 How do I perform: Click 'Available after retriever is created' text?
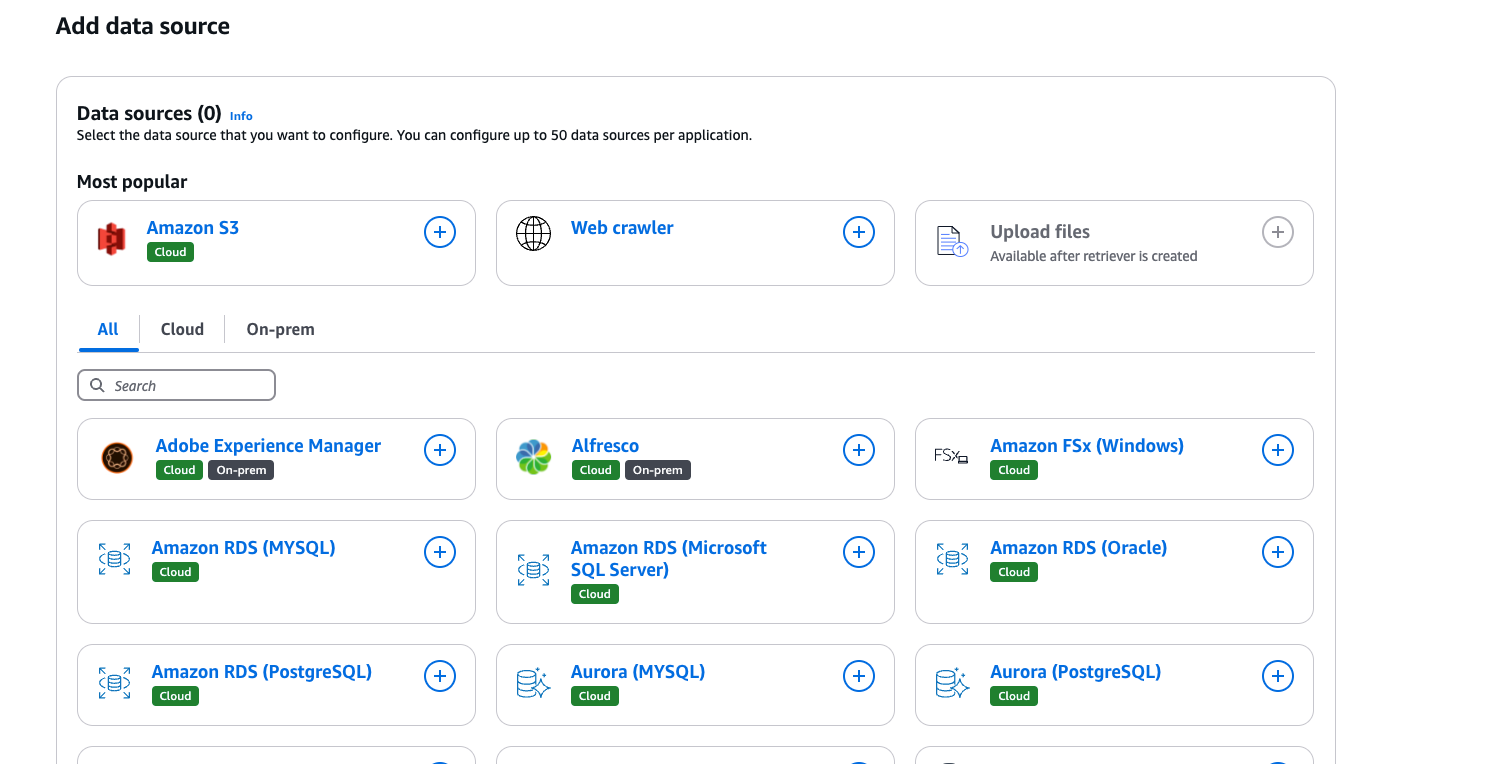(1094, 256)
